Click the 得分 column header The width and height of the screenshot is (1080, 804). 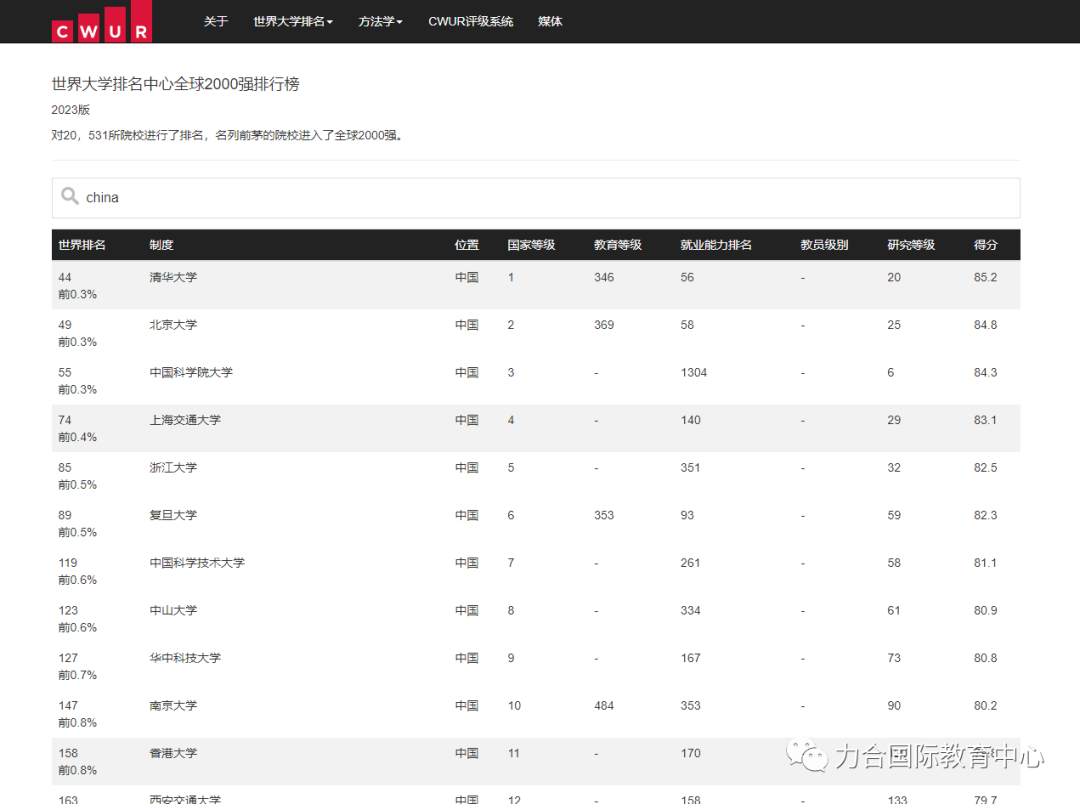coord(986,245)
